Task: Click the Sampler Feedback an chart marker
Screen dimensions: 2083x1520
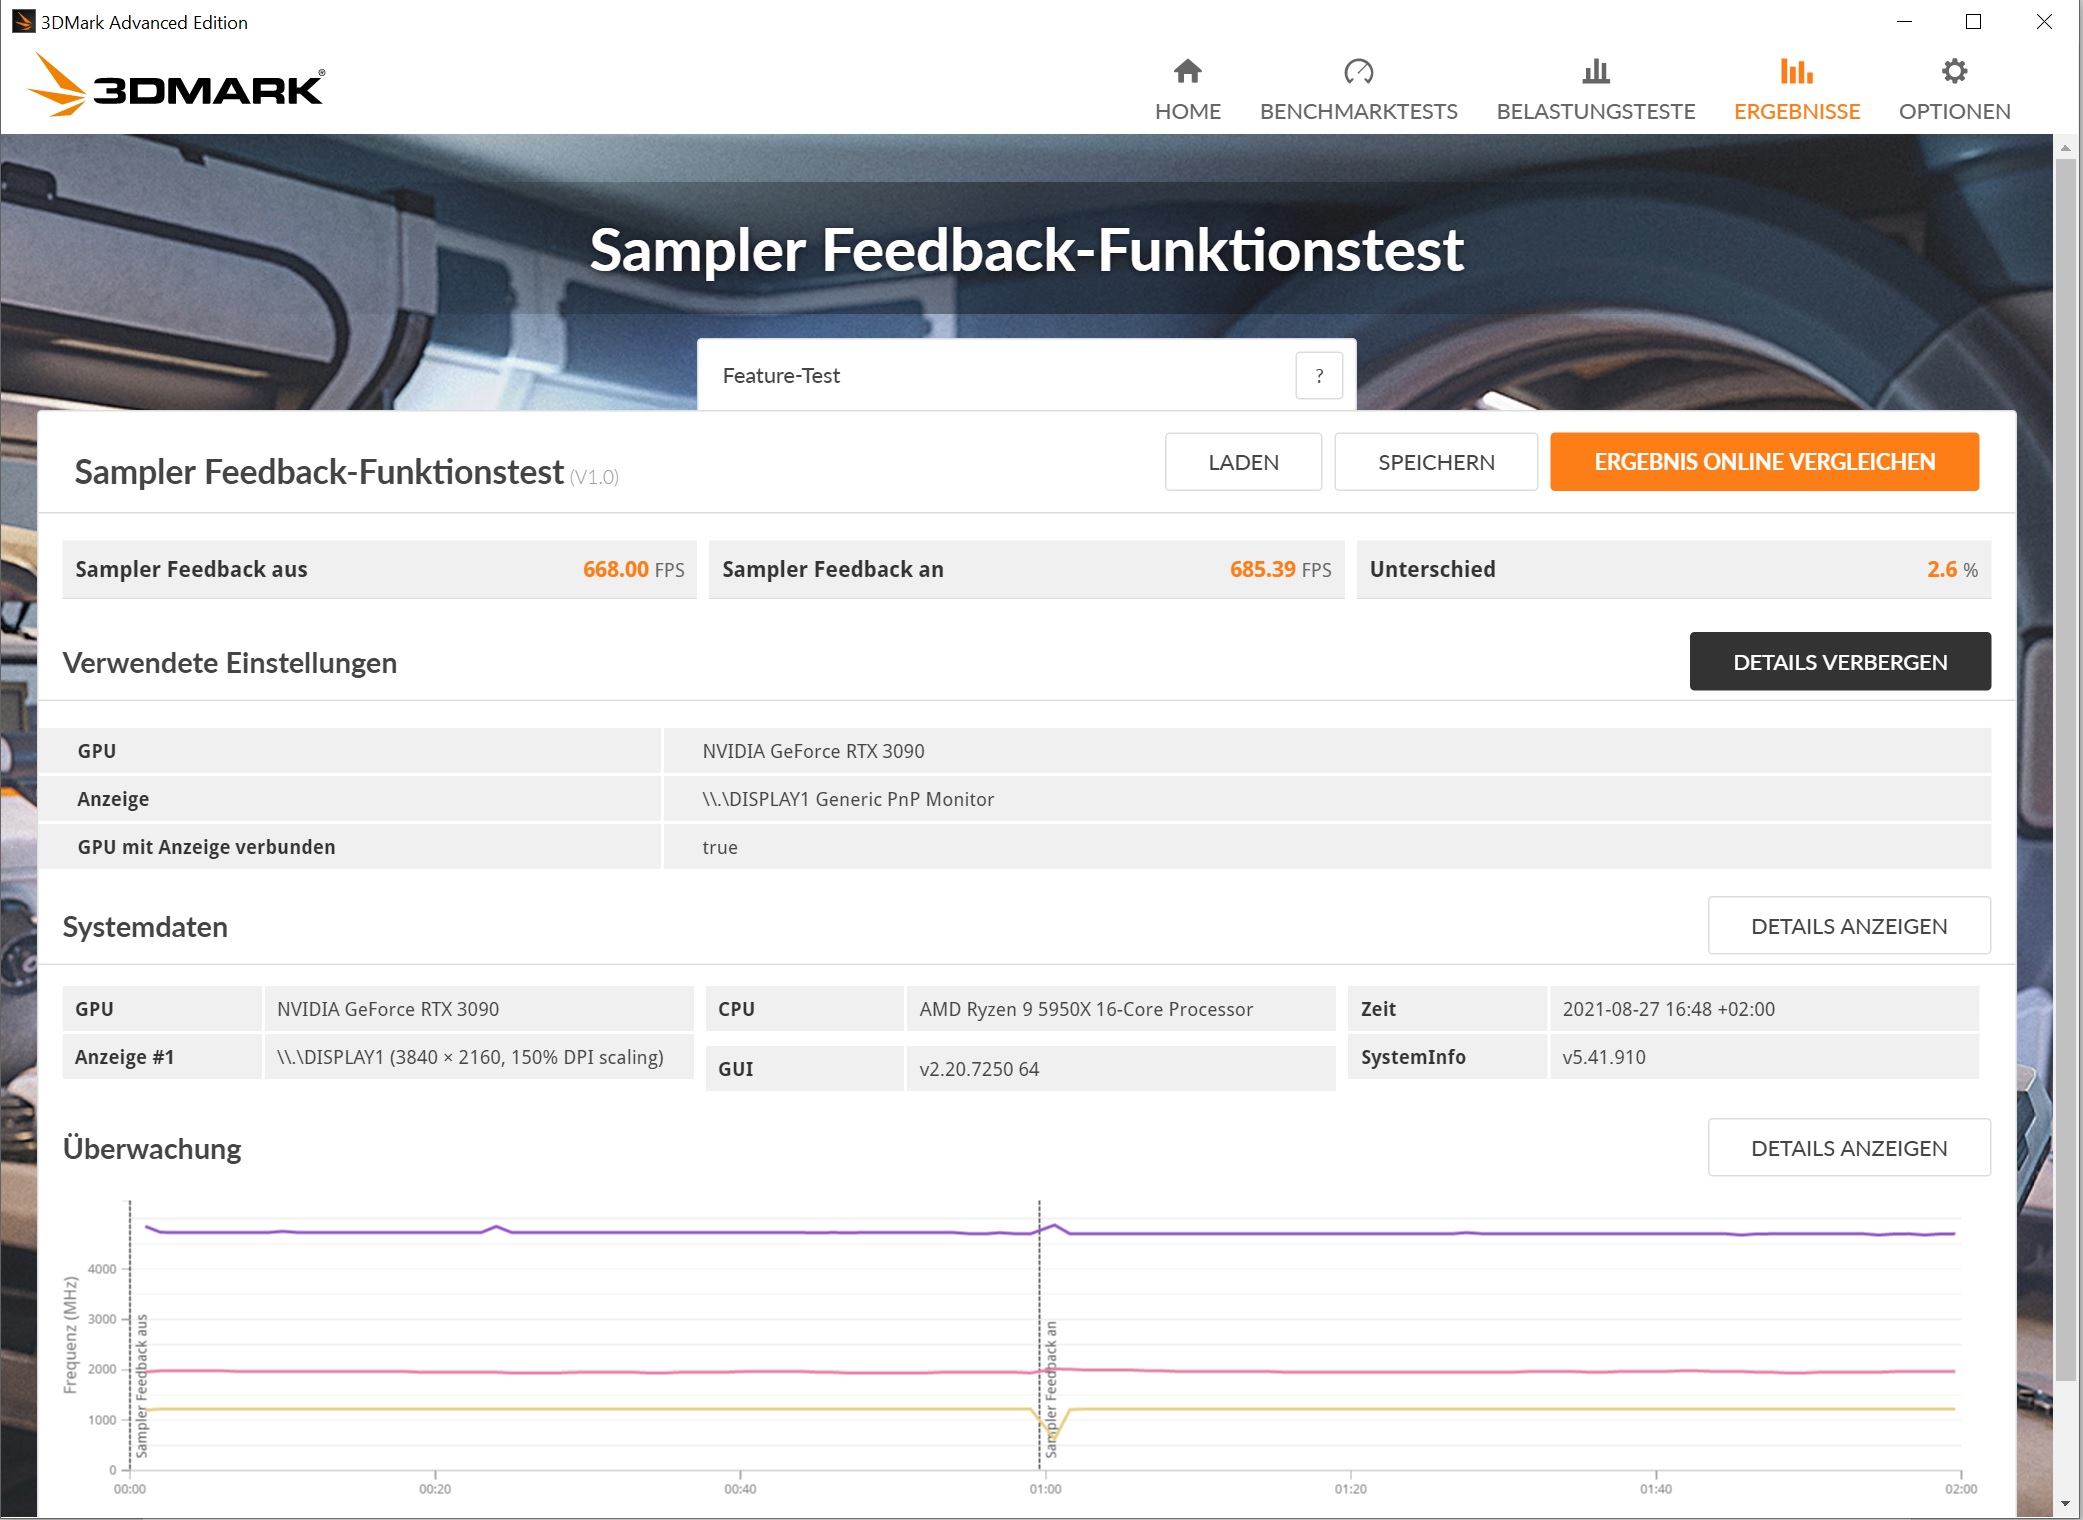Action: [1050, 1388]
